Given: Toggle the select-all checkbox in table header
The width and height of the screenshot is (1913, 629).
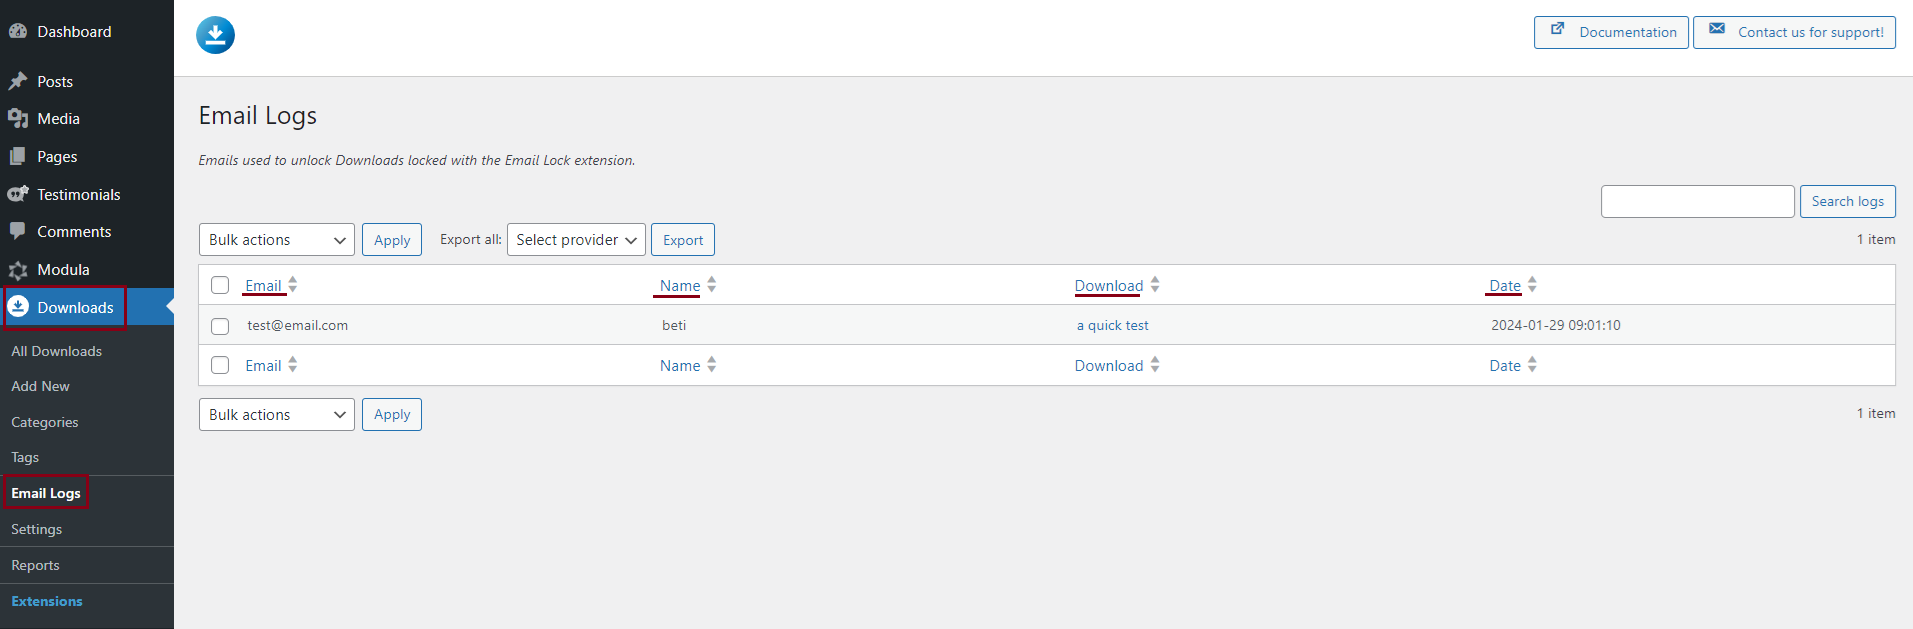Looking at the screenshot, I should pos(220,285).
